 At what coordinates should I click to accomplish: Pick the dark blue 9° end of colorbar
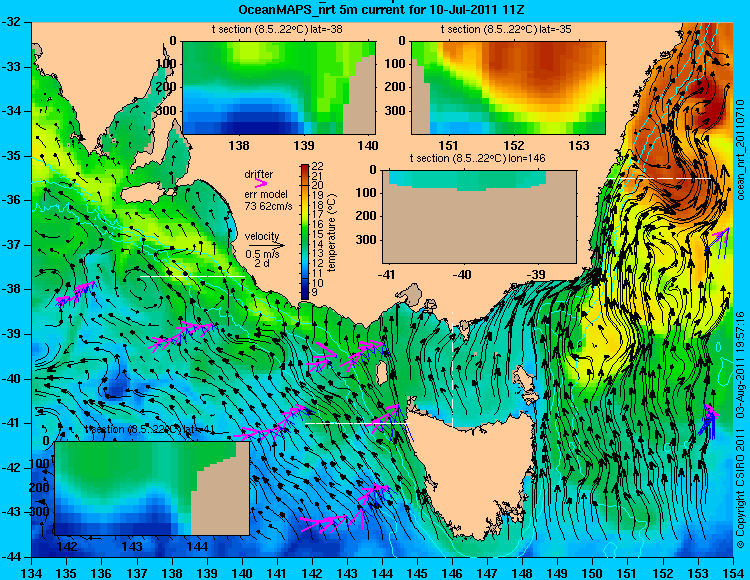[305, 294]
